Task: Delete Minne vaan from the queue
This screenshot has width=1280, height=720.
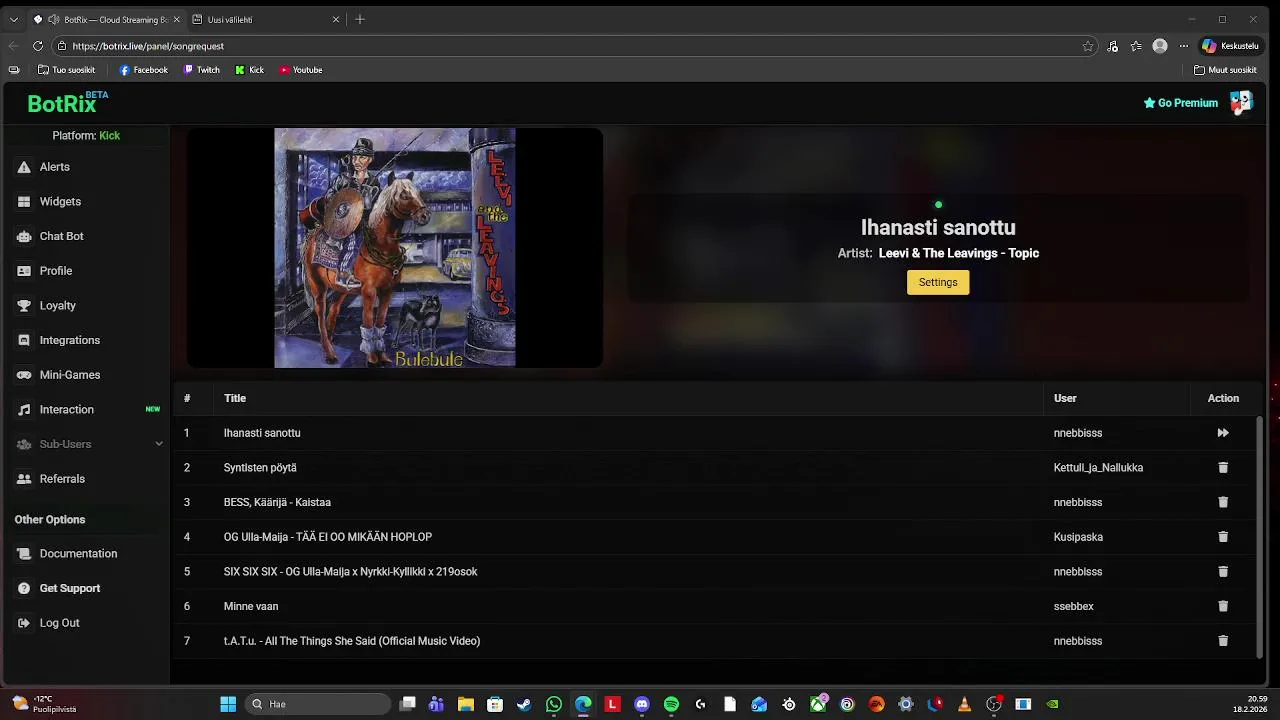Action: point(1222,606)
